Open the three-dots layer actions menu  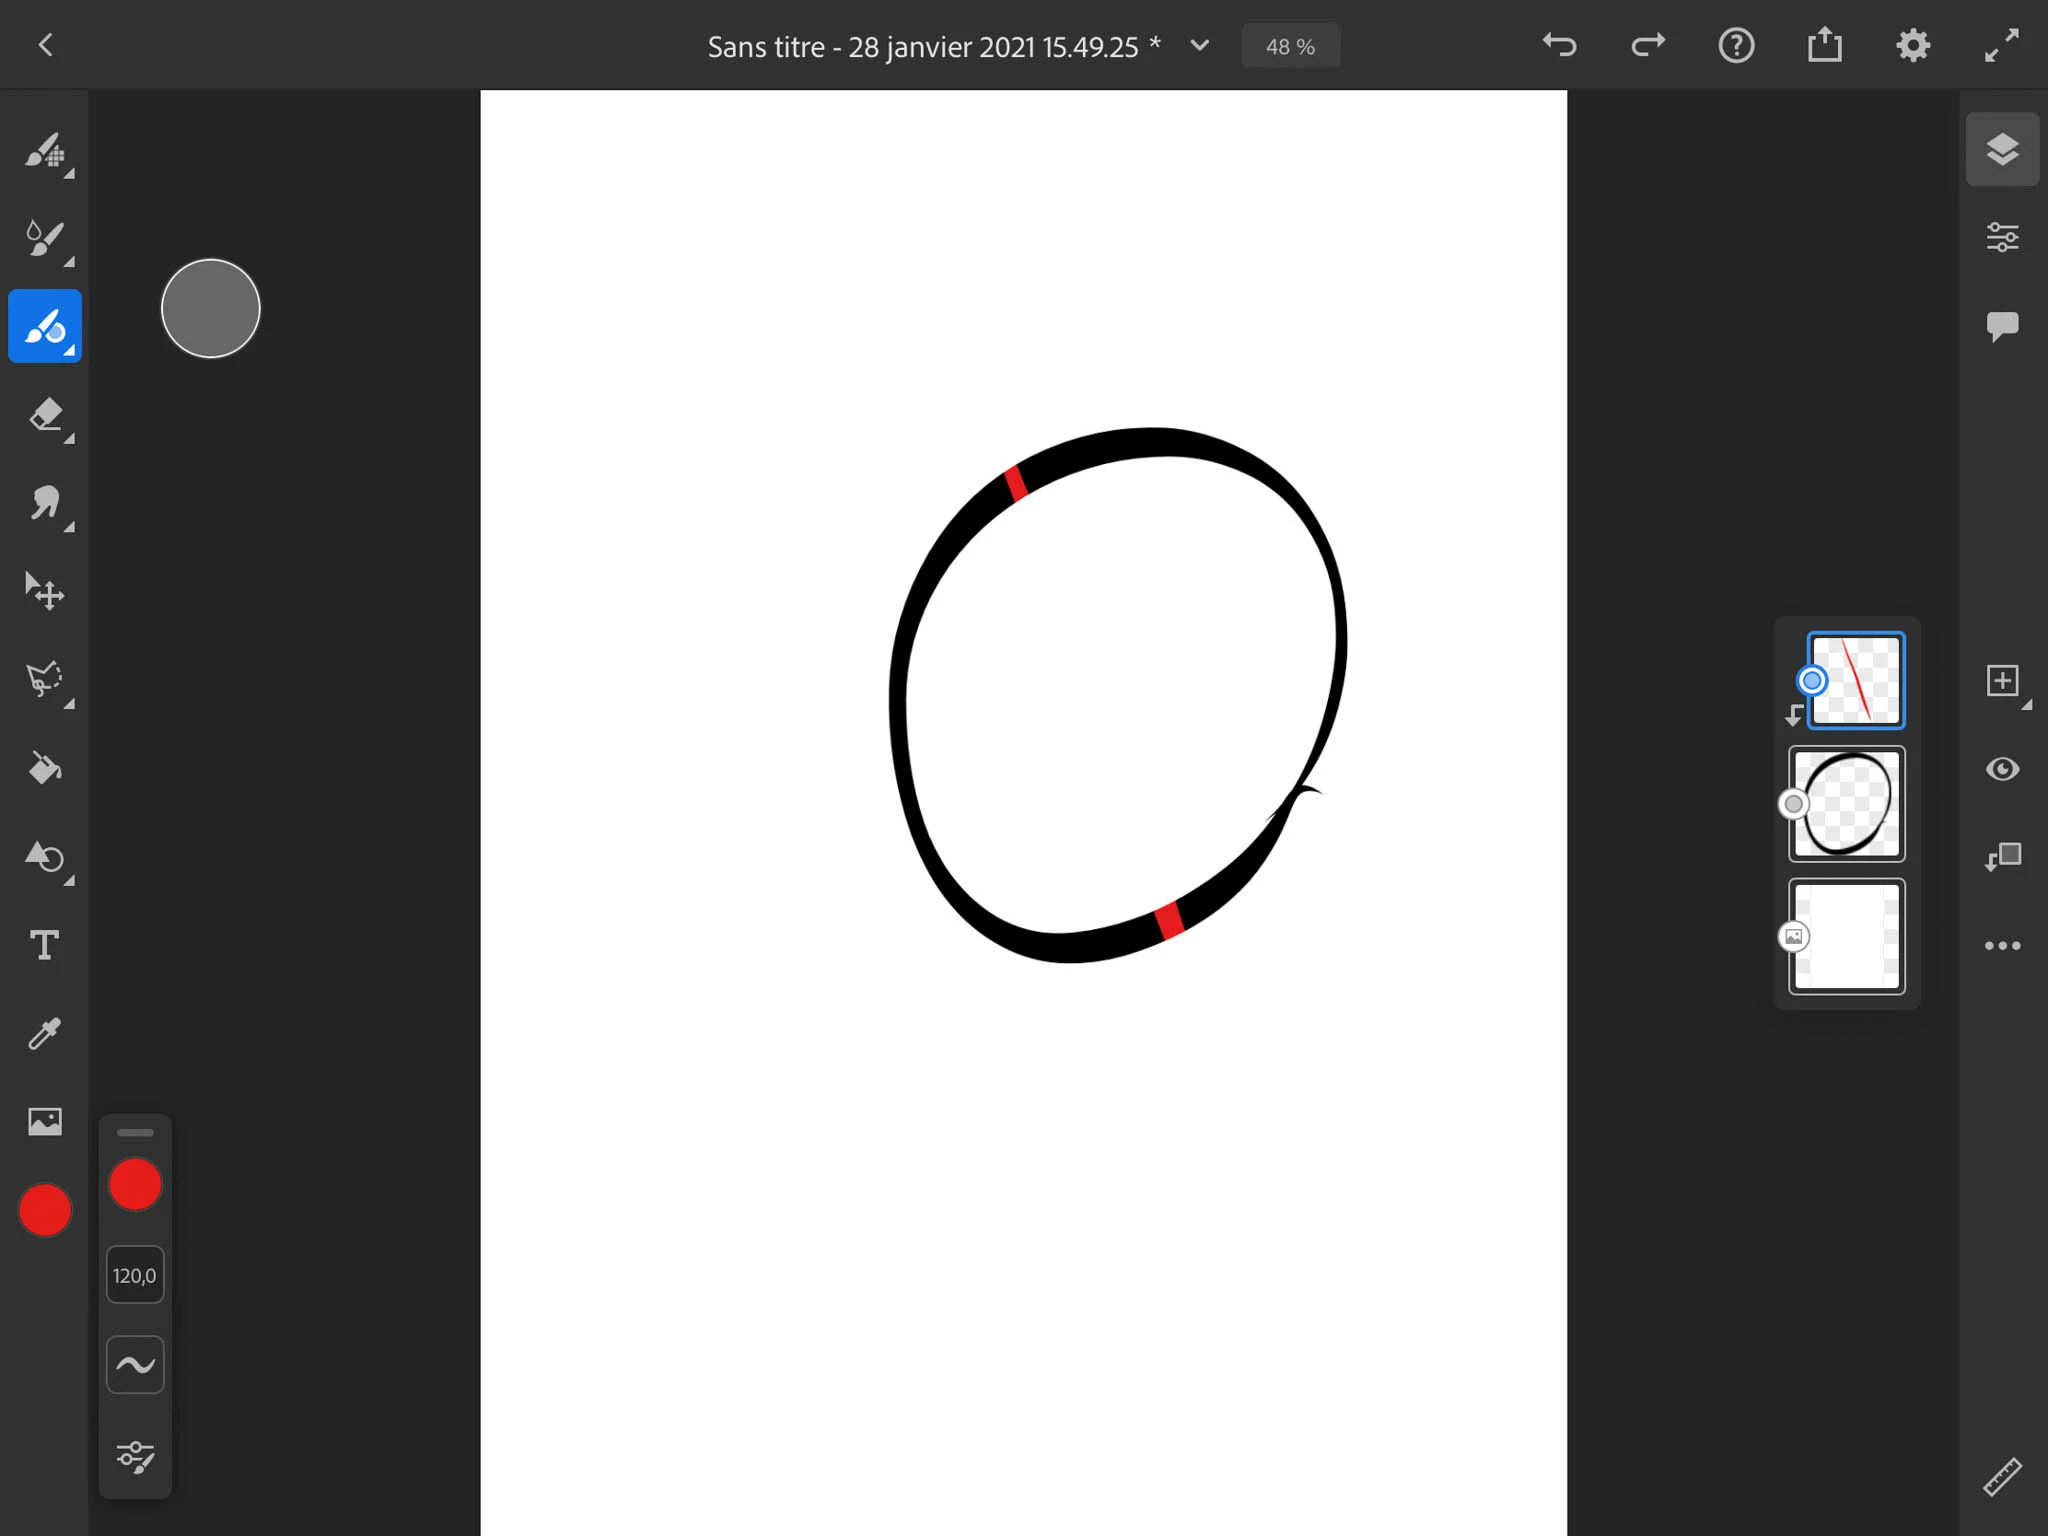[2002, 945]
